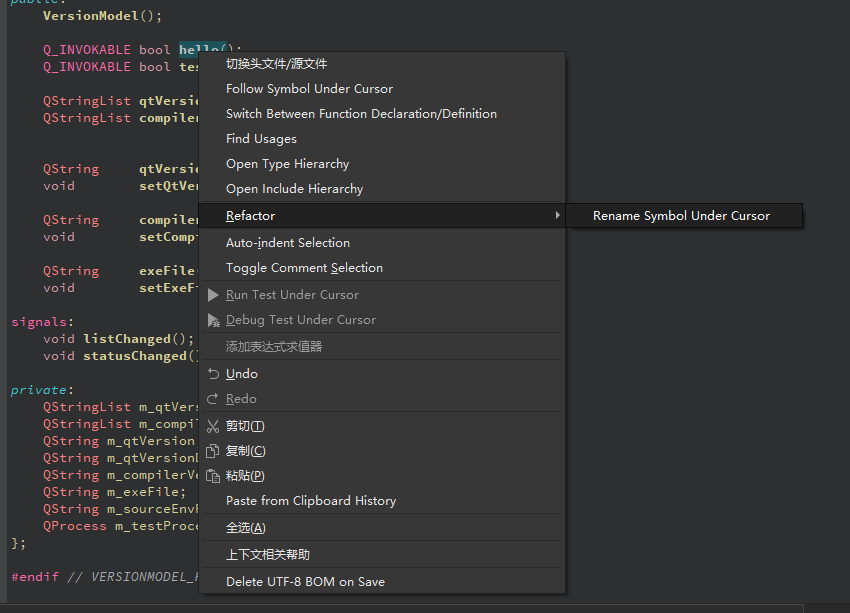
Task: Open Type Hierarchy from the menu
Action: 382,164
